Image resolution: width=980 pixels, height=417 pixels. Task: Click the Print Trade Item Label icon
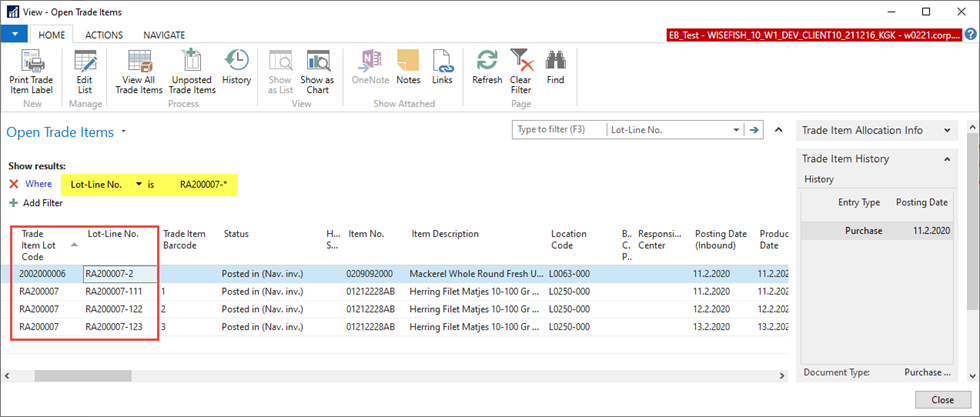pos(32,60)
